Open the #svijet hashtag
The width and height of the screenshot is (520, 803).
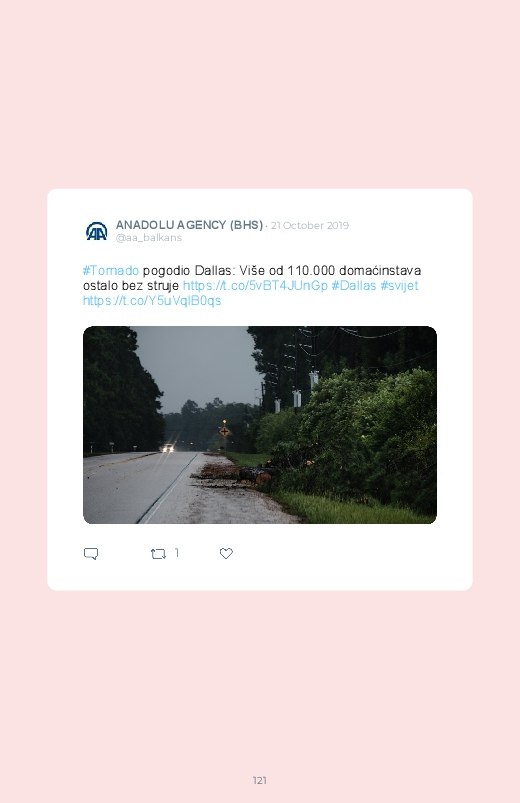tap(399, 285)
